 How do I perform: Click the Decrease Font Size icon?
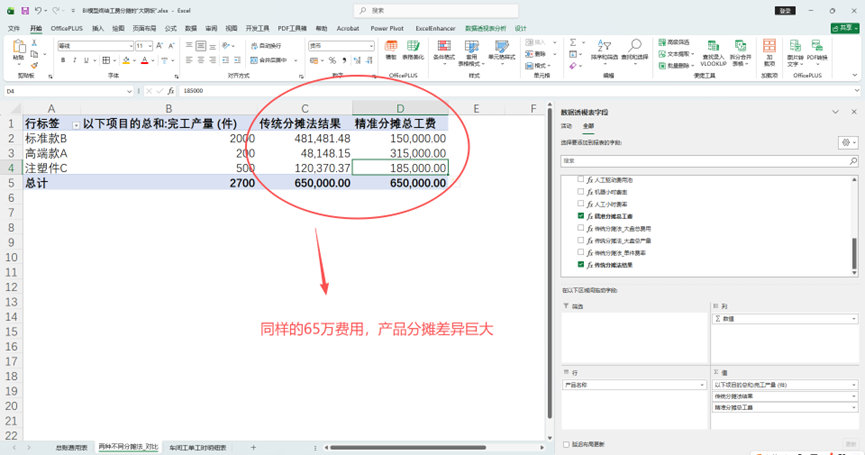pos(171,46)
